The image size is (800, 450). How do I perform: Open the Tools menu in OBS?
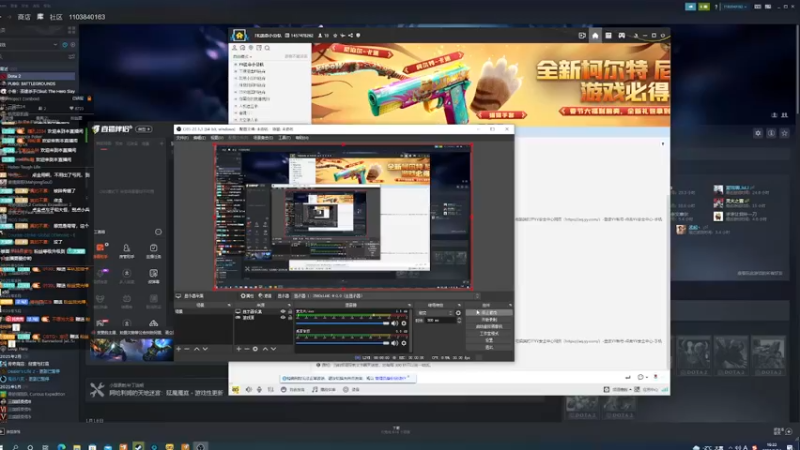tap(285, 138)
